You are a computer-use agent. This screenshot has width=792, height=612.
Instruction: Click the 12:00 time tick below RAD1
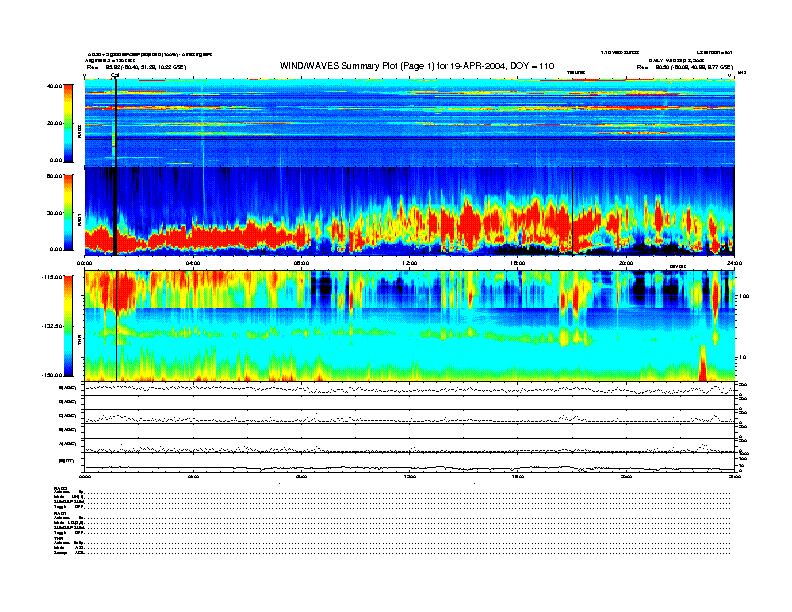[x=409, y=263]
